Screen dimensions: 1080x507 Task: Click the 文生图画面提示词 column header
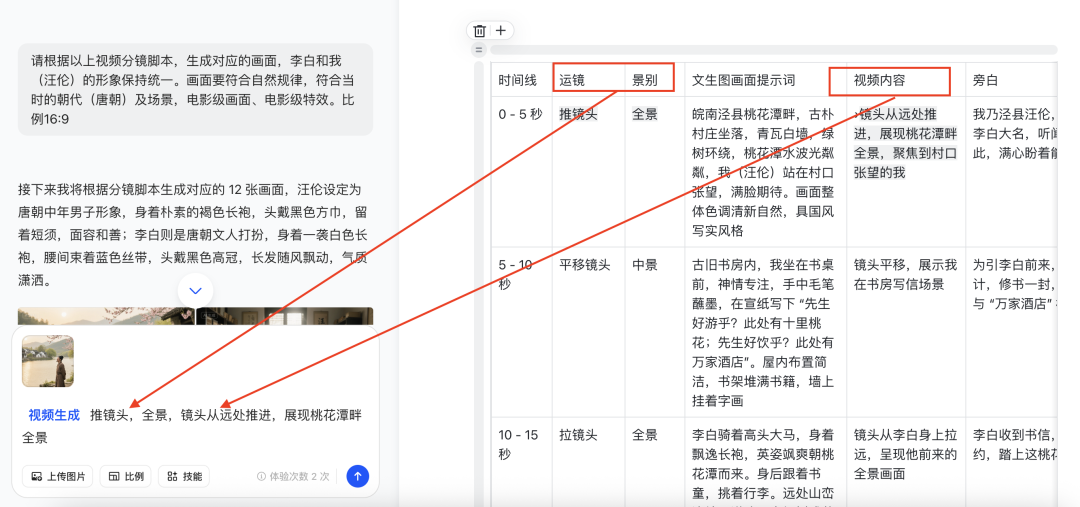[x=765, y=80]
